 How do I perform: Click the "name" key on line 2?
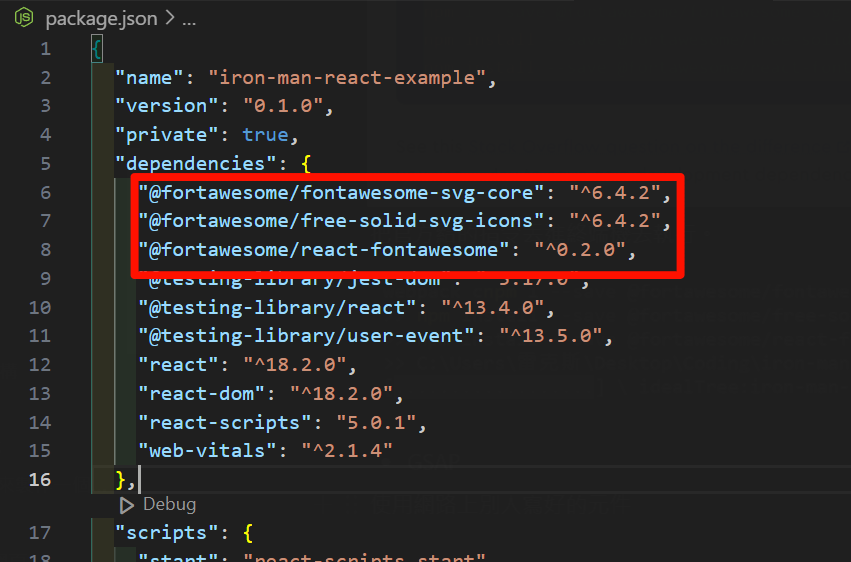tap(149, 78)
